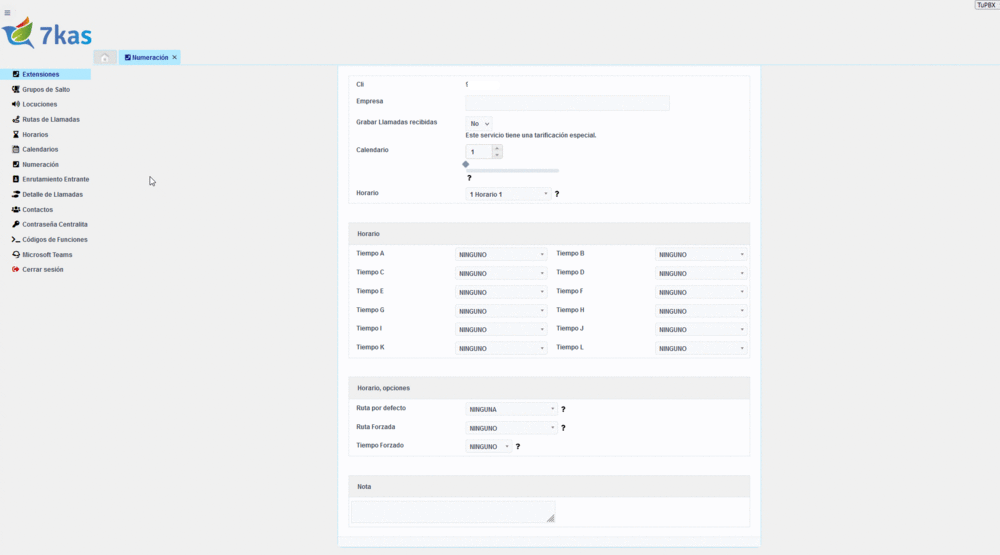Click the TuPBX button at top right
The height and width of the screenshot is (555, 1000).
click(x=986, y=5)
